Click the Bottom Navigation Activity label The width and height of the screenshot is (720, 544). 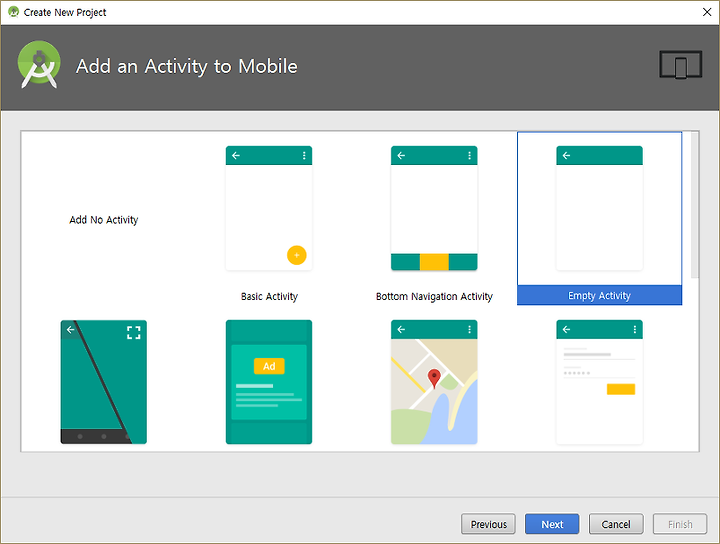pyautogui.click(x=434, y=297)
